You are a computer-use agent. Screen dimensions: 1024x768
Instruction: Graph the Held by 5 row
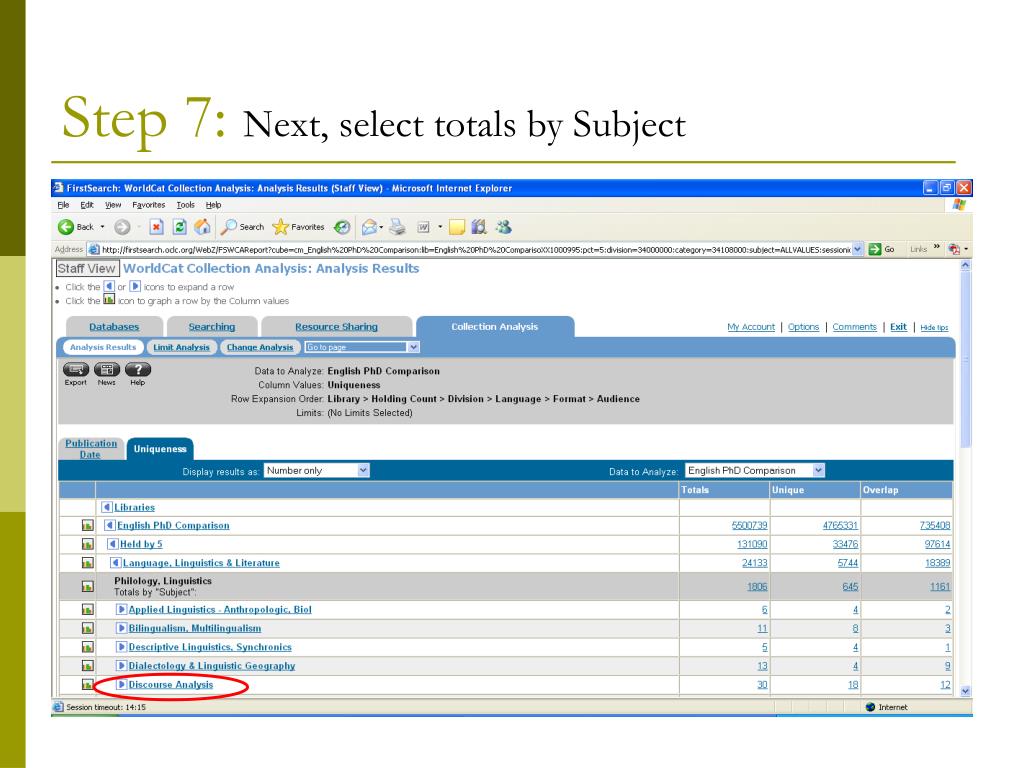coord(88,544)
